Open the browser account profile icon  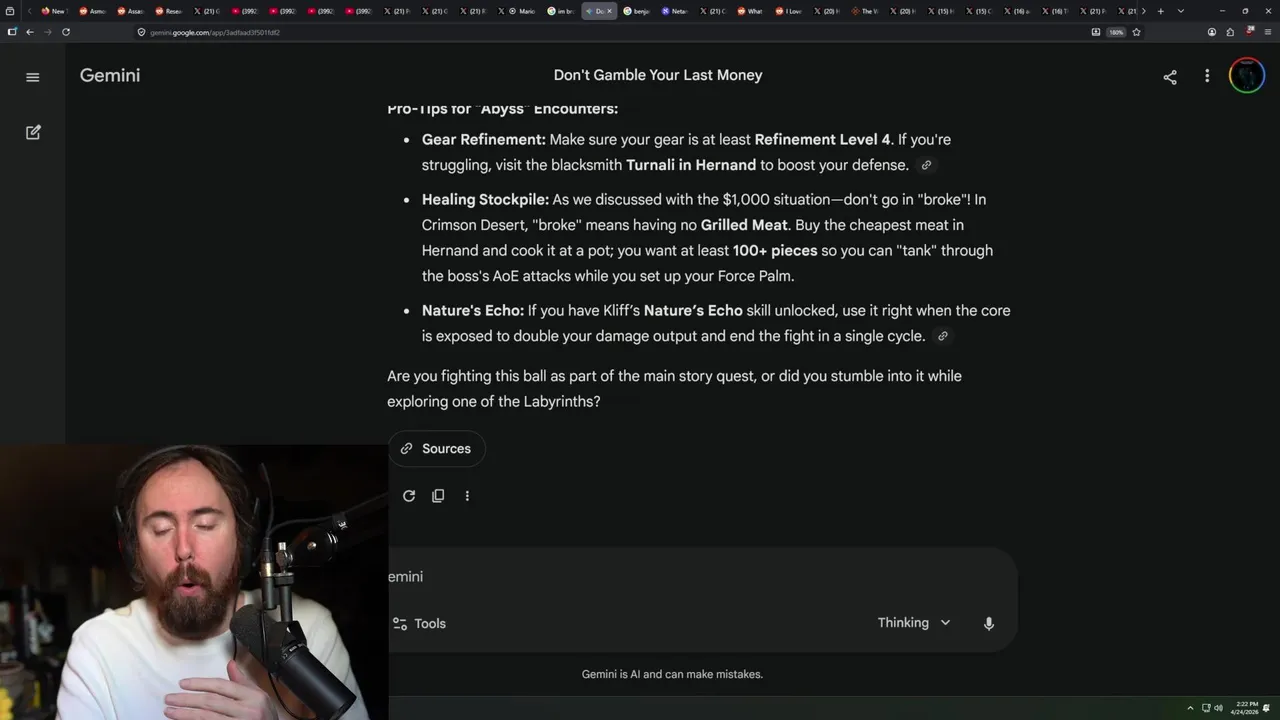tap(1212, 32)
